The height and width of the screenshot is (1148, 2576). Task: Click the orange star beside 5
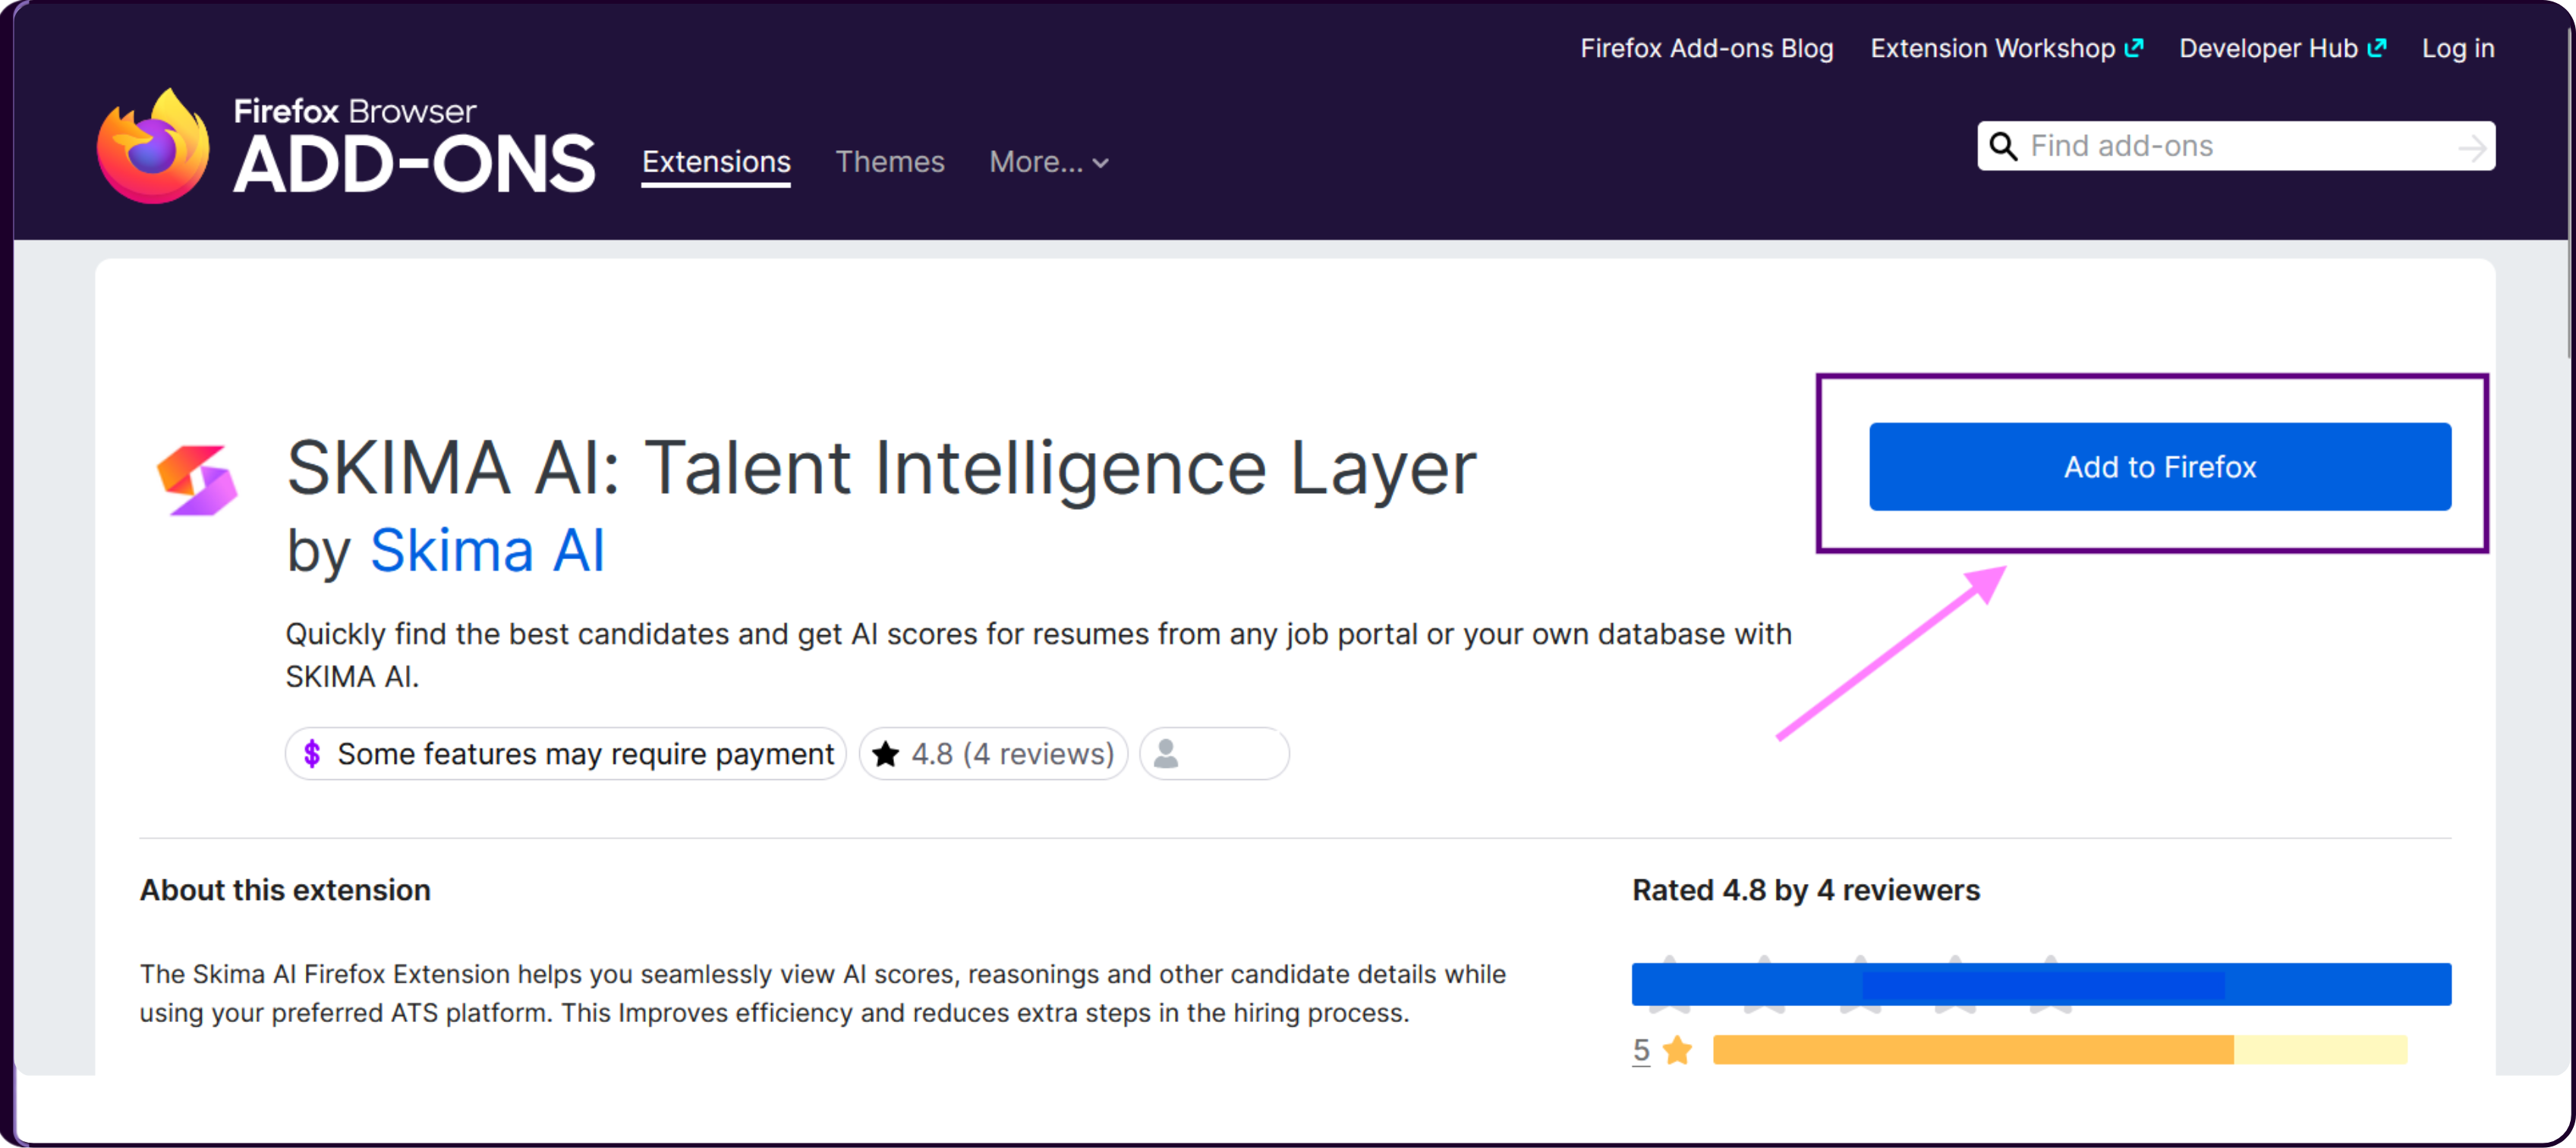coord(1677,1050)
